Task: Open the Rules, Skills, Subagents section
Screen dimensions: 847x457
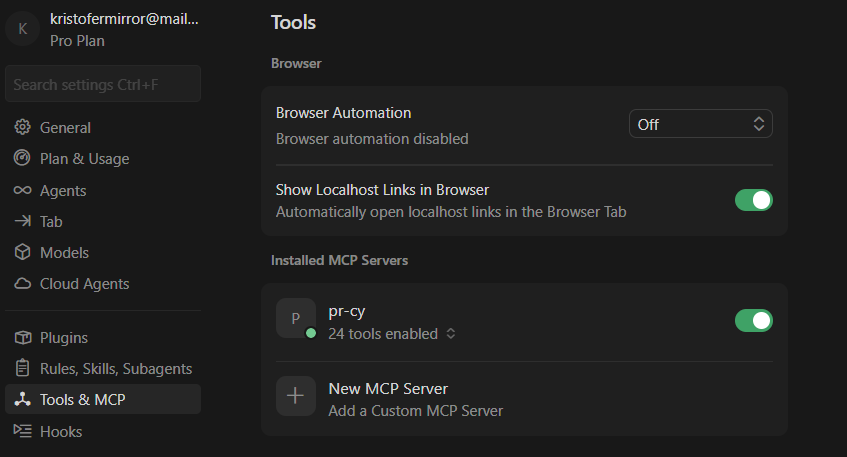Action: [x=115, y=369]
